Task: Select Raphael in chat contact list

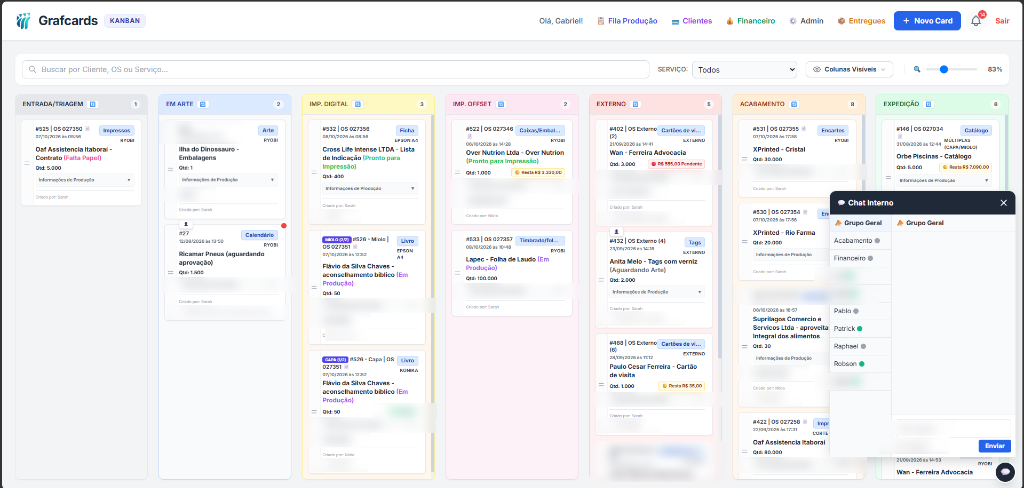Action: [x=860, y=346]
